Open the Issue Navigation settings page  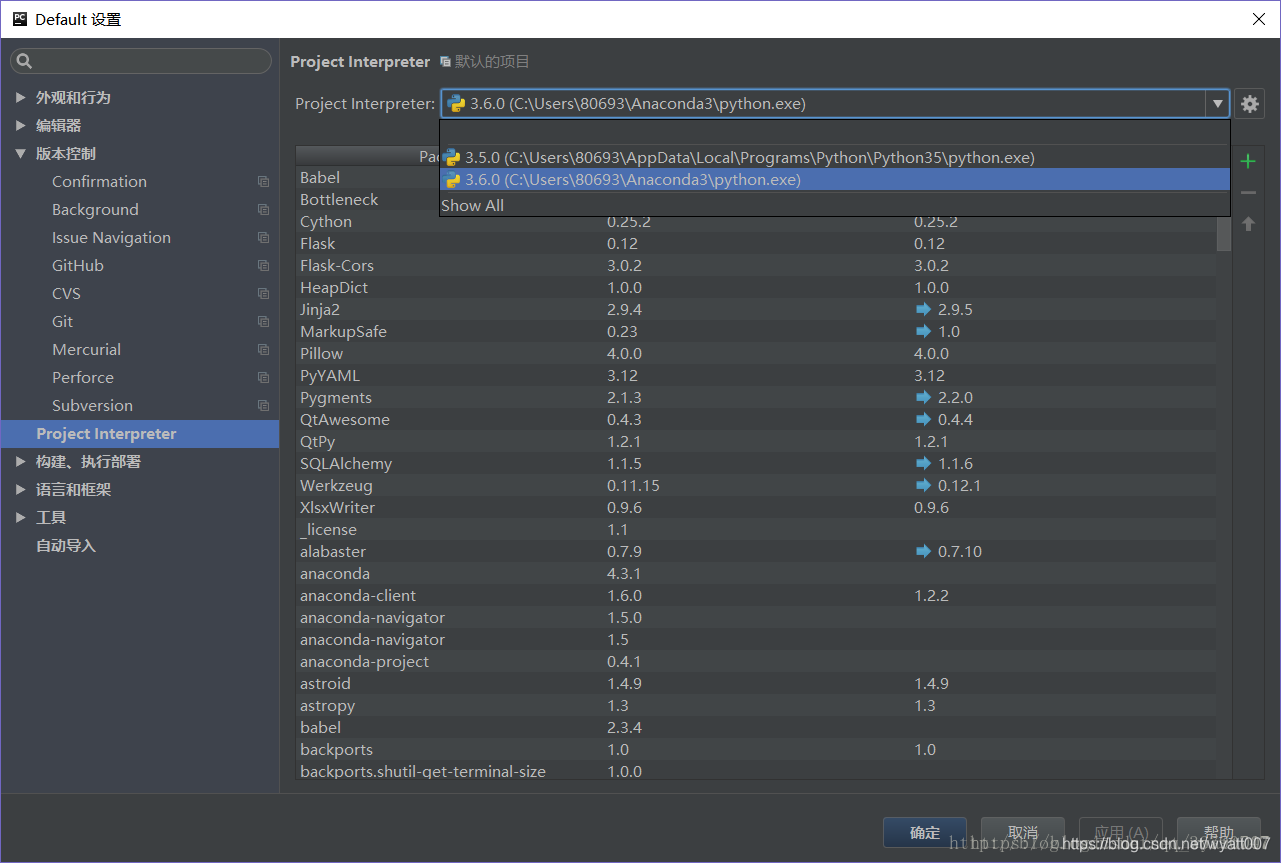click(111, 238)
